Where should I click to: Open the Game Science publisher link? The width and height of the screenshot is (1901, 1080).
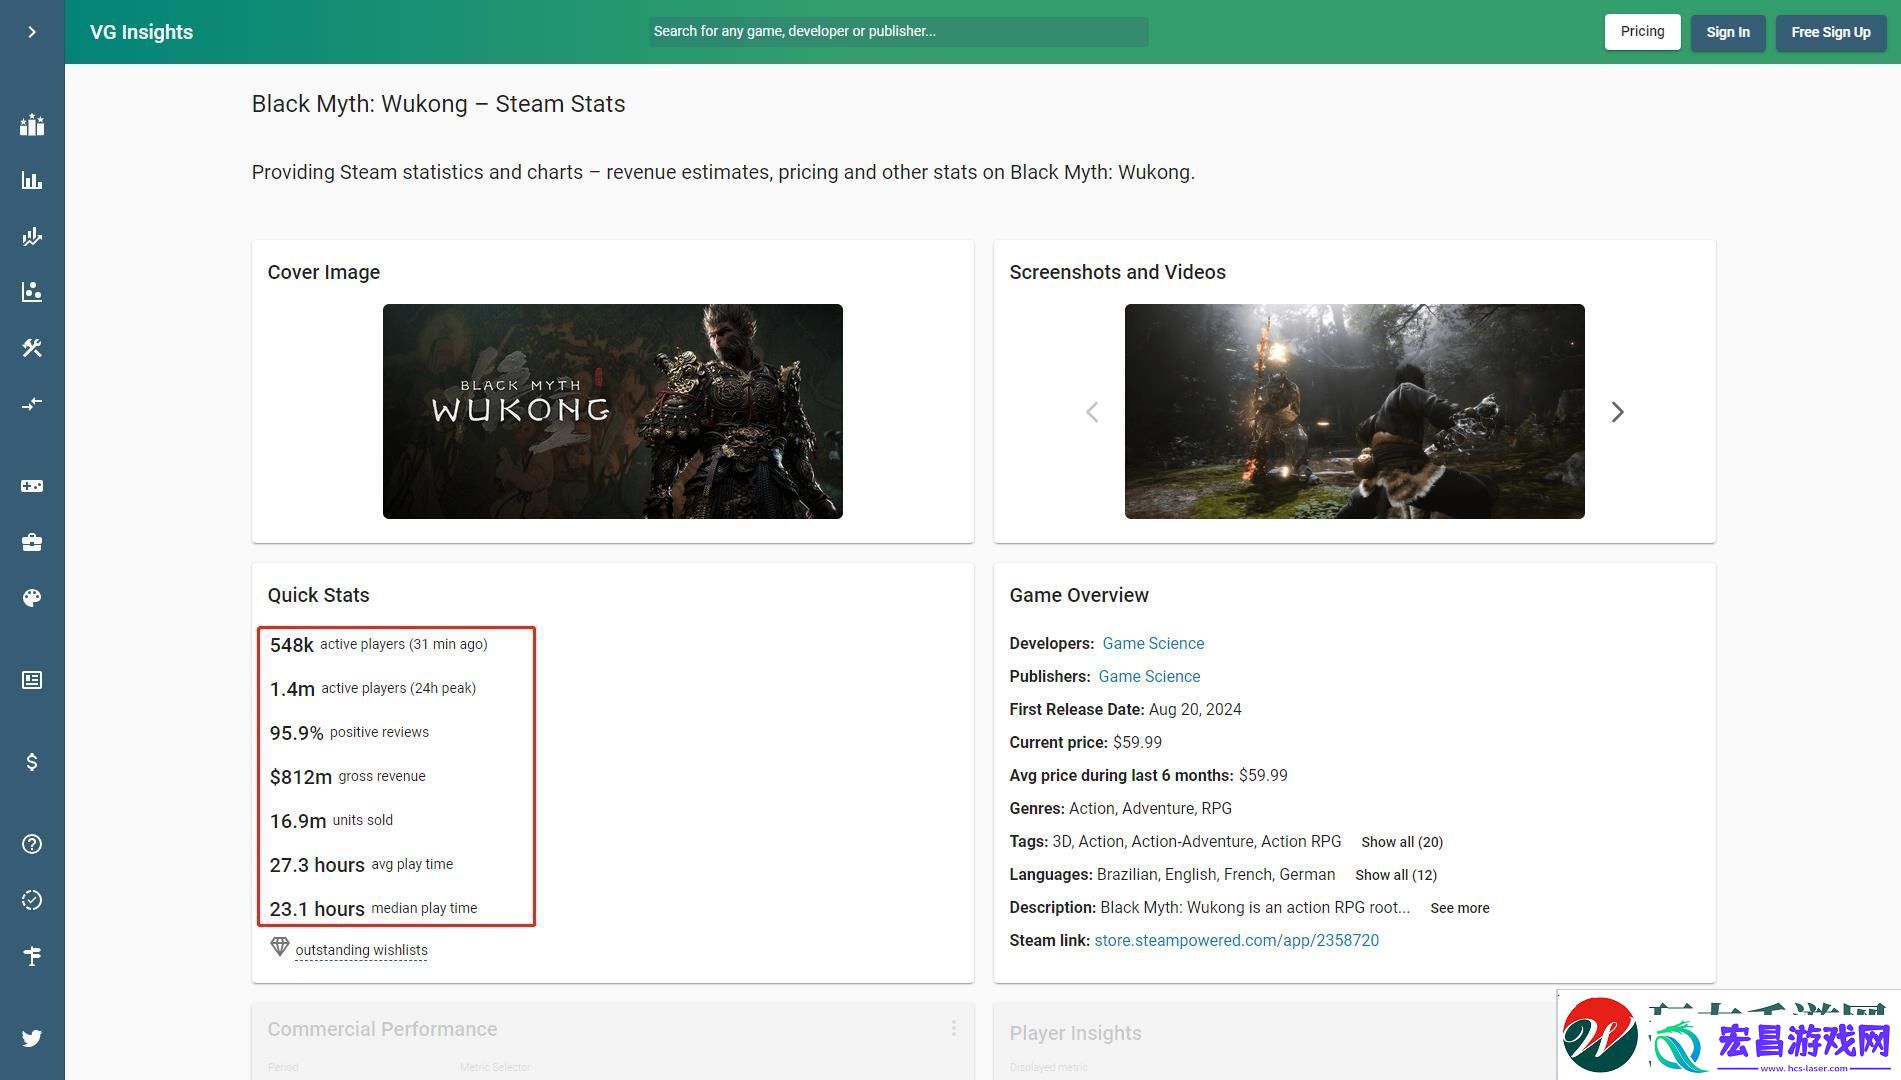[1149, 676]
